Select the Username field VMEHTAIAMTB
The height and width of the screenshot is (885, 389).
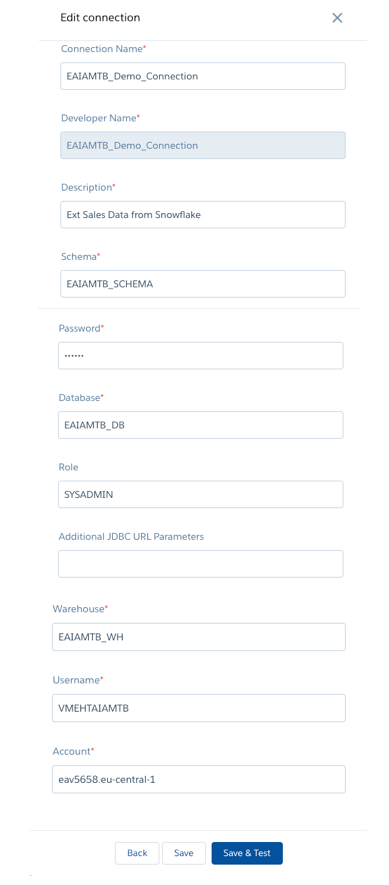click(x=199, y=708)
